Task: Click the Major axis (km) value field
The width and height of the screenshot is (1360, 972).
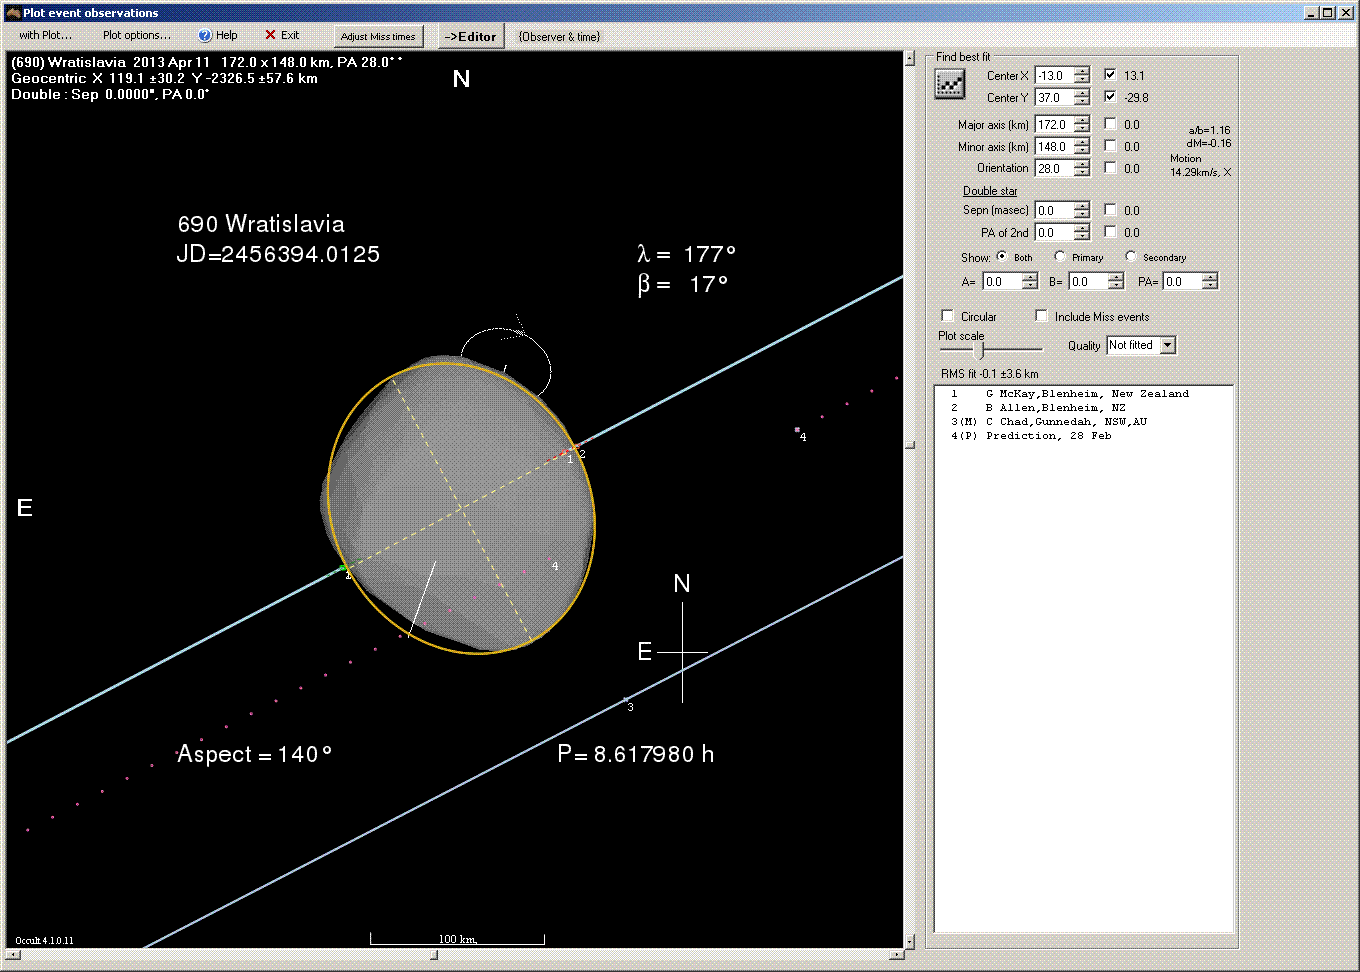Action: point(1054,125)
